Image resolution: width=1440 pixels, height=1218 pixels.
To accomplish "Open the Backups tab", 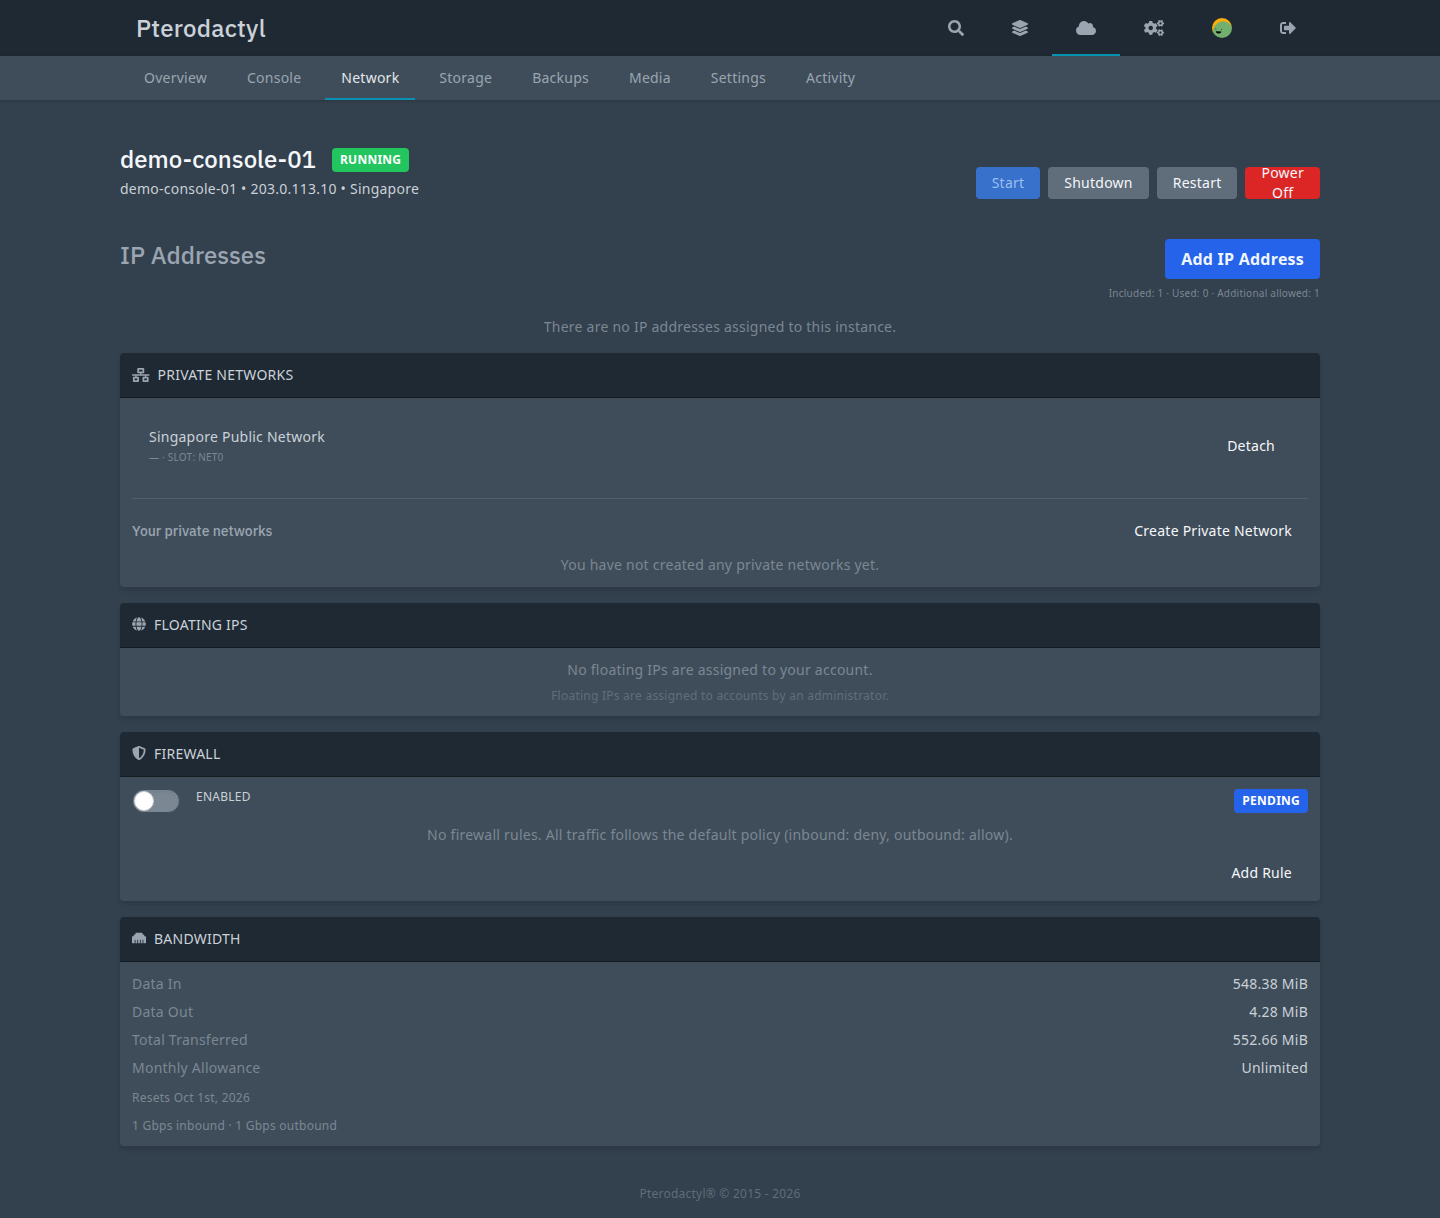I will (560, 78).
